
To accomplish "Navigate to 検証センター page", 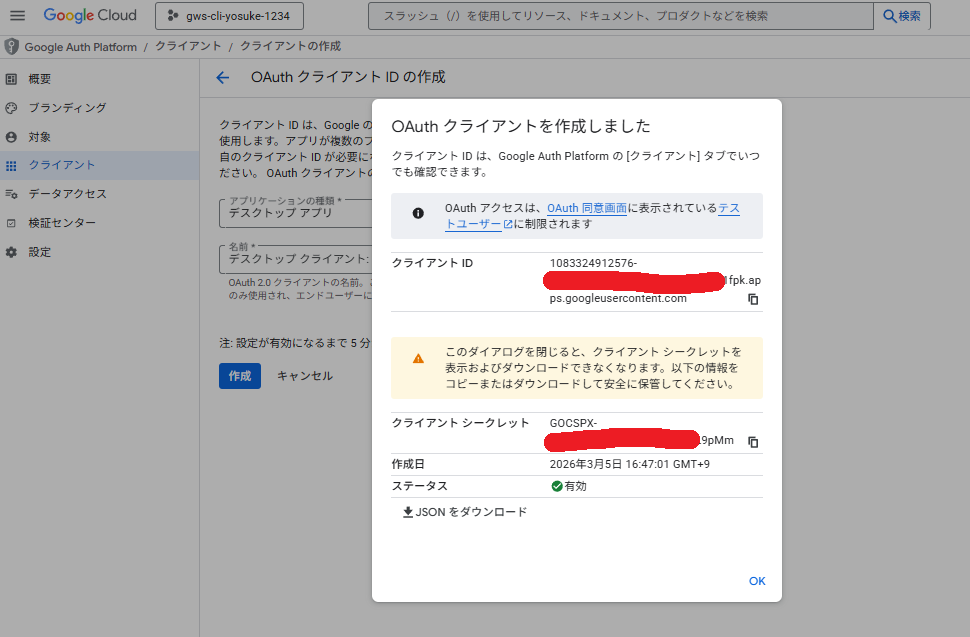I will (x=62, y=223).
